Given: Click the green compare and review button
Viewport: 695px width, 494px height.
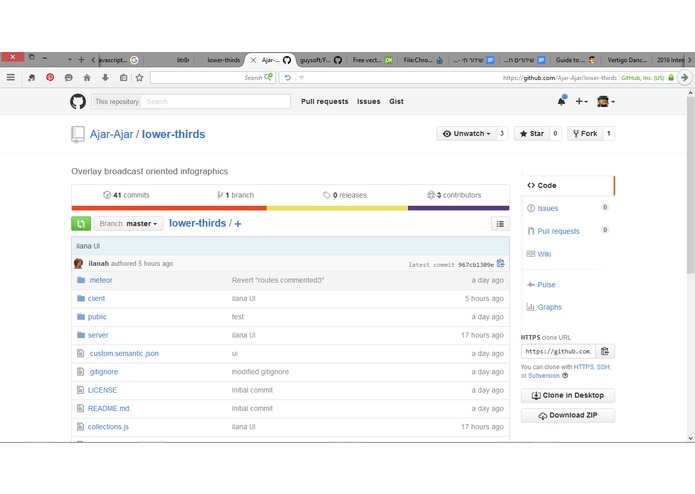Looking at the screenshot, I should (81, 224).
